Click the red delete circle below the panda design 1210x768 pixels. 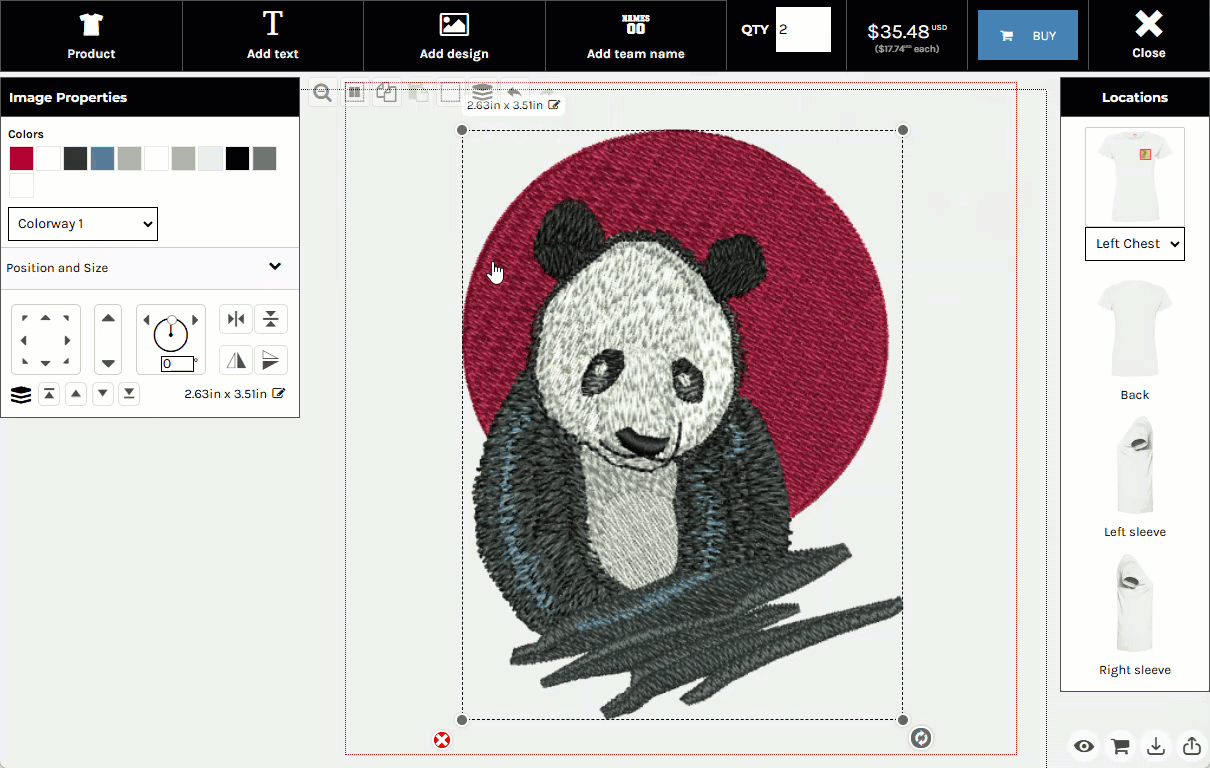[441, 740]
